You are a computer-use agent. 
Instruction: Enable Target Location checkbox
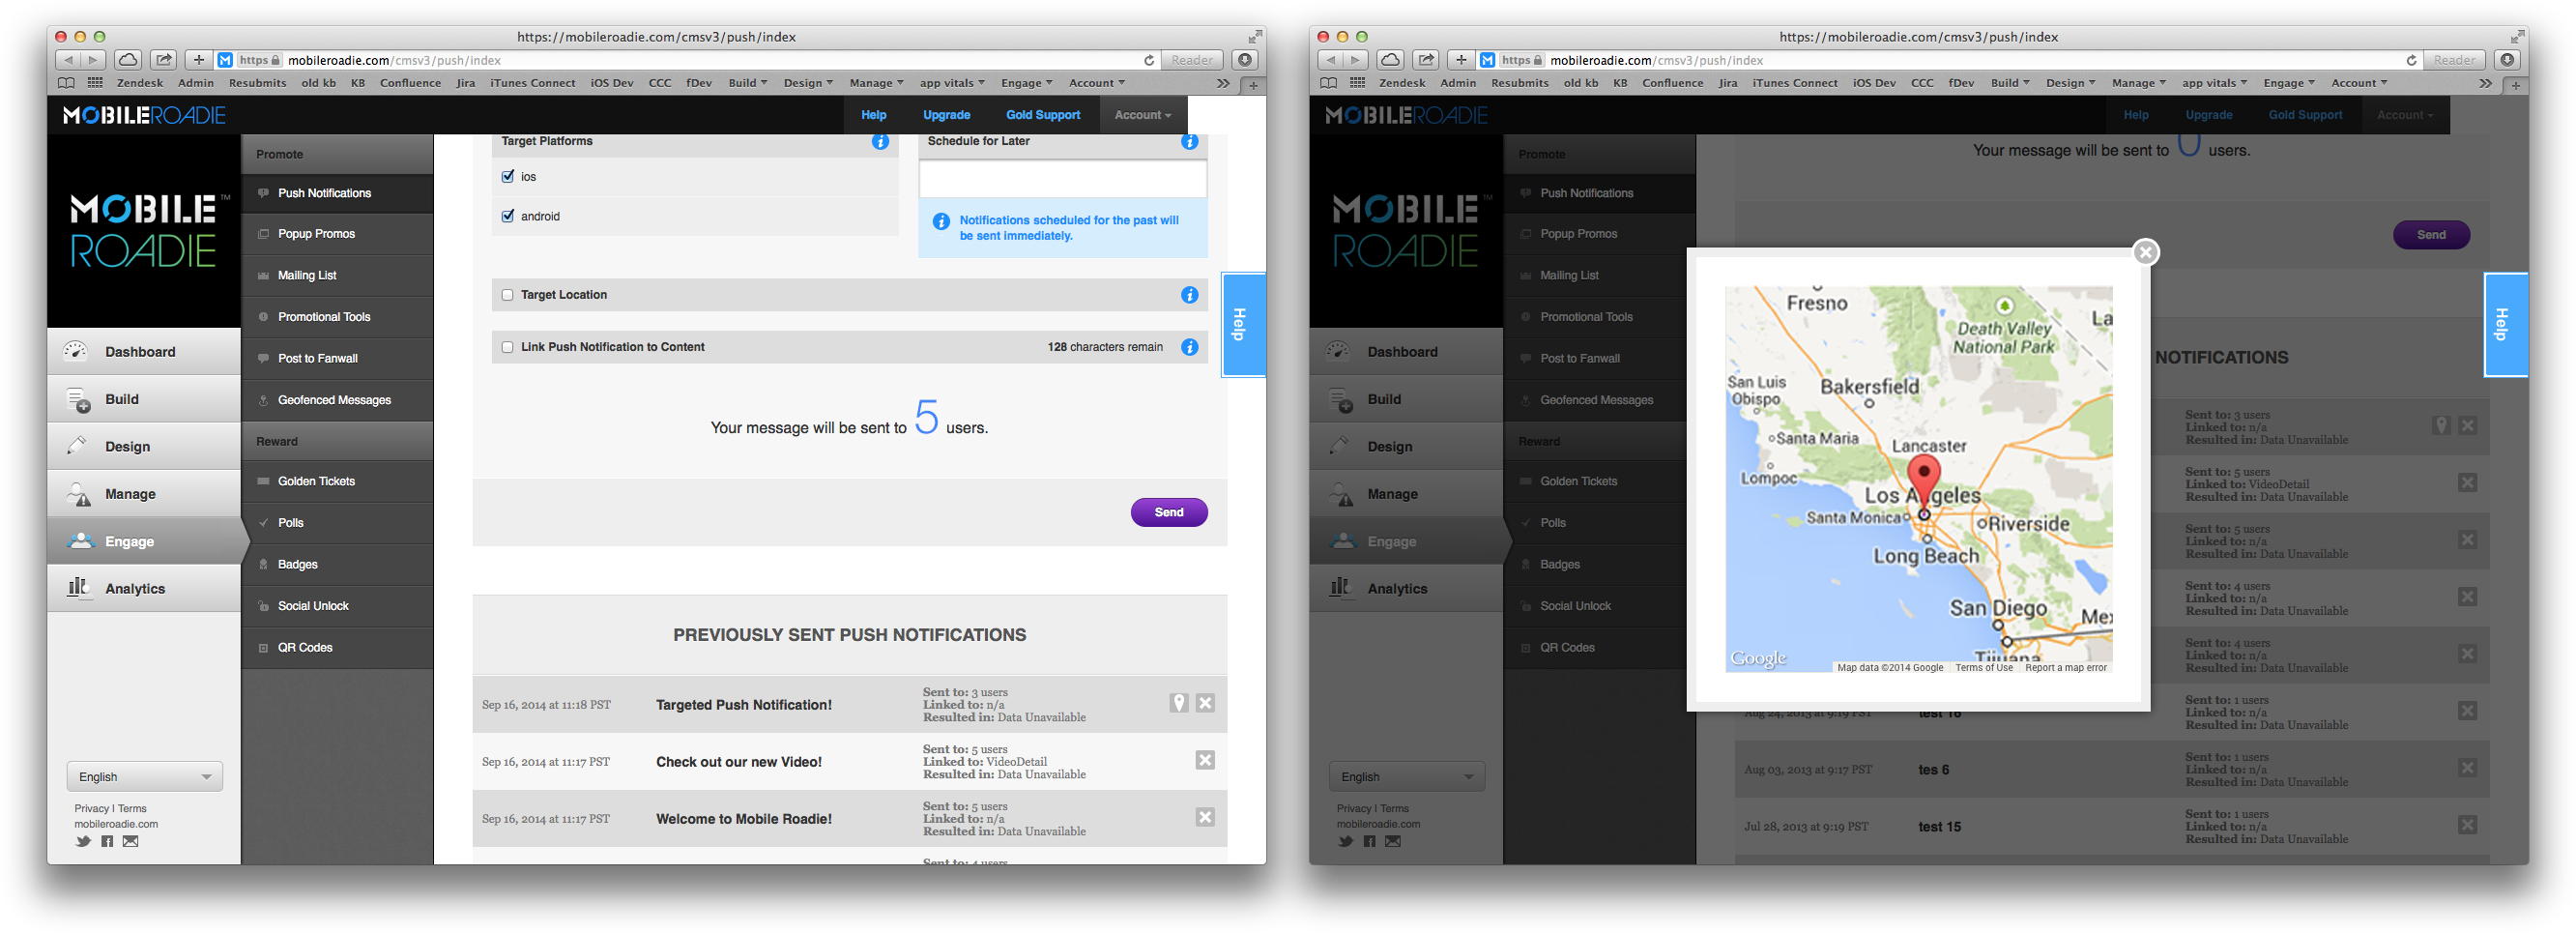click(508, 295)
